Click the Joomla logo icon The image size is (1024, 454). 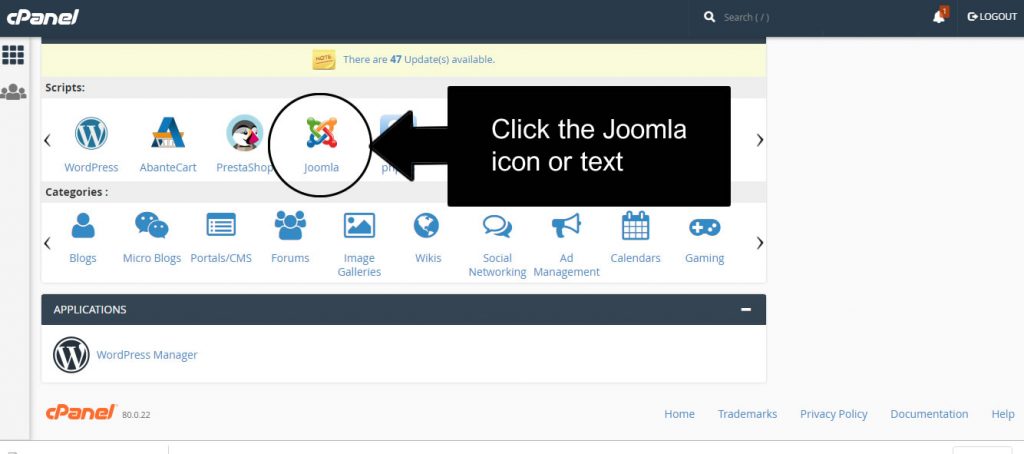click(321, 133)
